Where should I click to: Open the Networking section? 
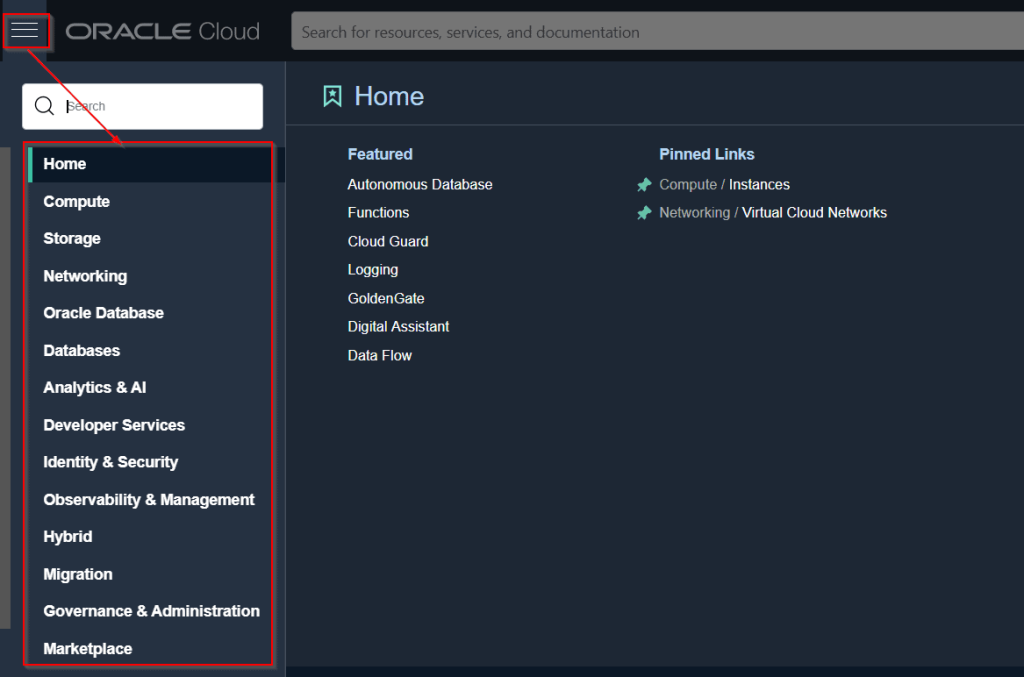click(85, 275)
